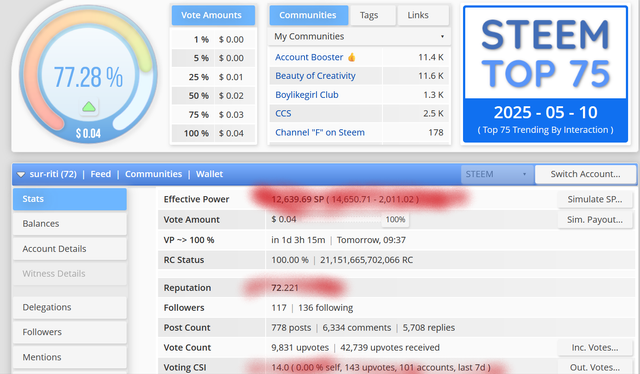
Task: Click the 1 % vote amount row
Action: pyautogui.click(x=213, y=40)
